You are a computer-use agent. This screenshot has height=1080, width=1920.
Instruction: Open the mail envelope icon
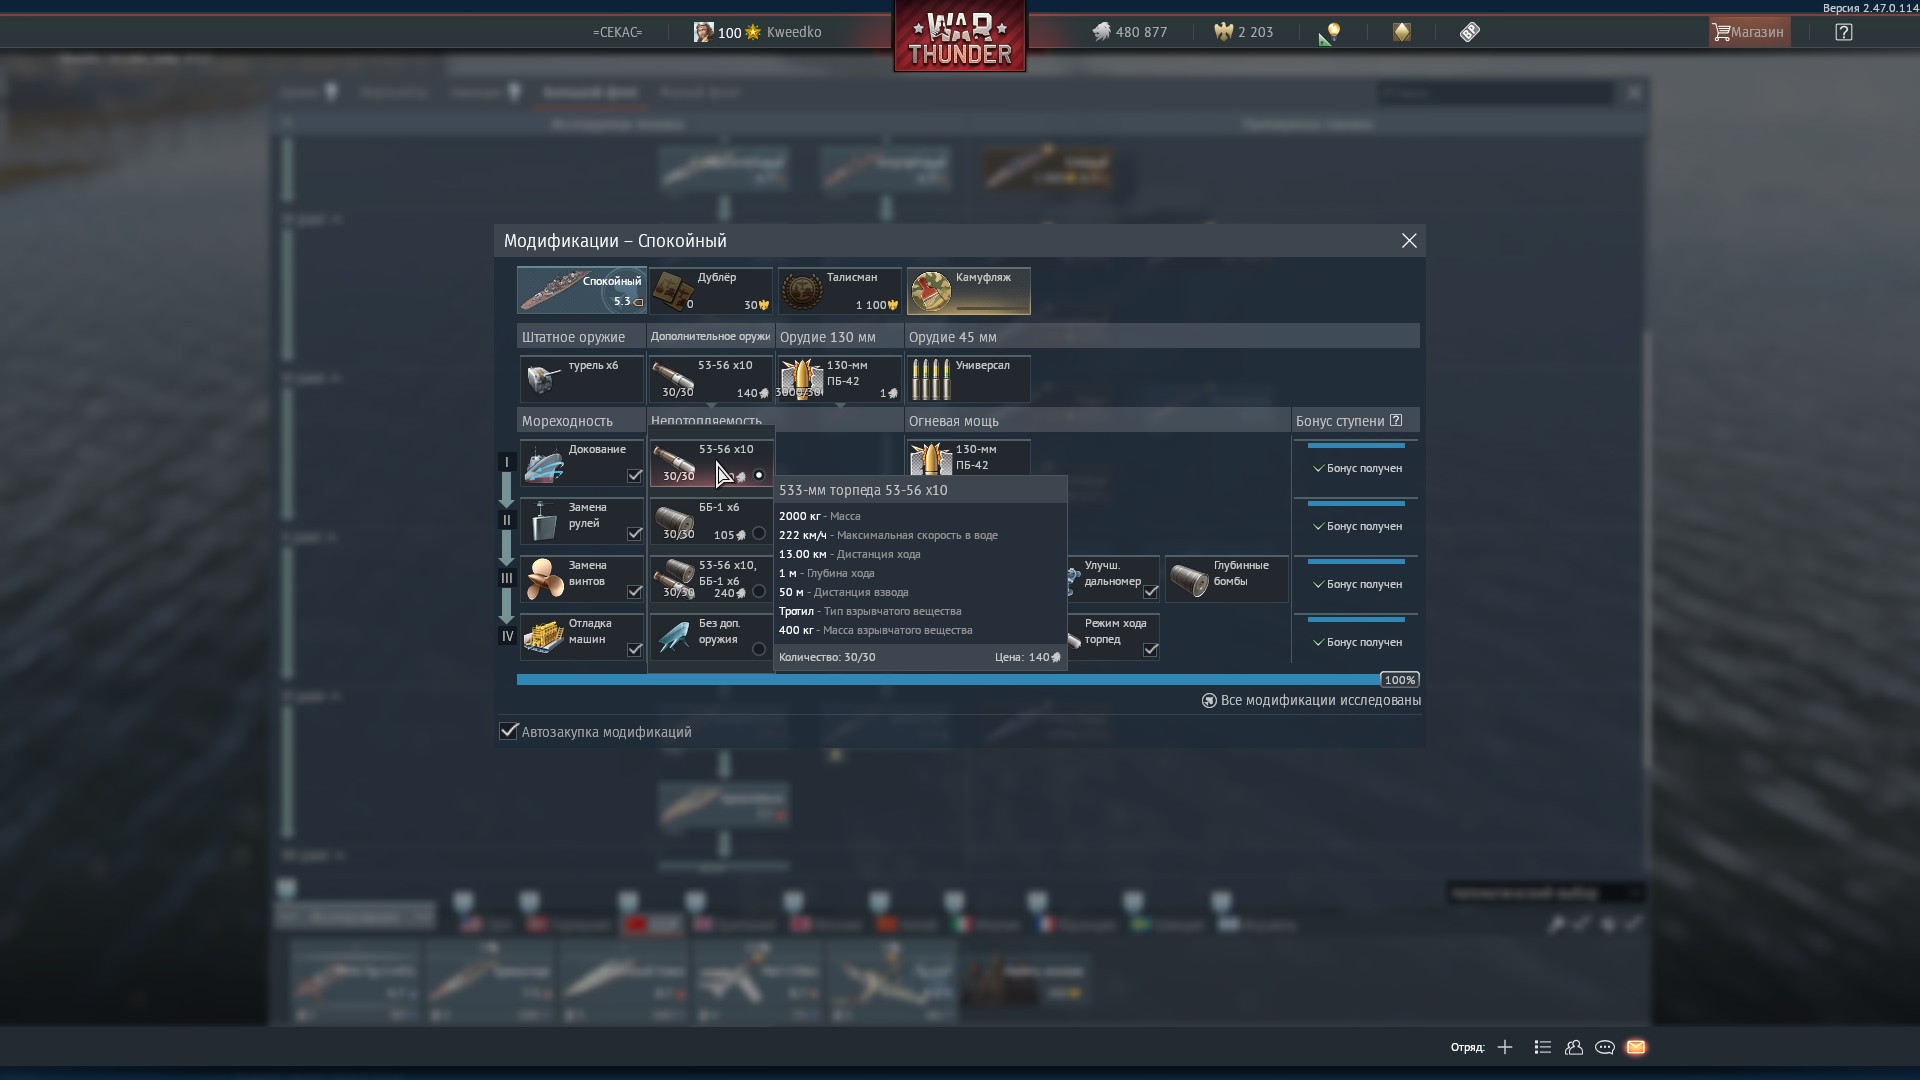pyautogui.click(x=1636, y=1047)
